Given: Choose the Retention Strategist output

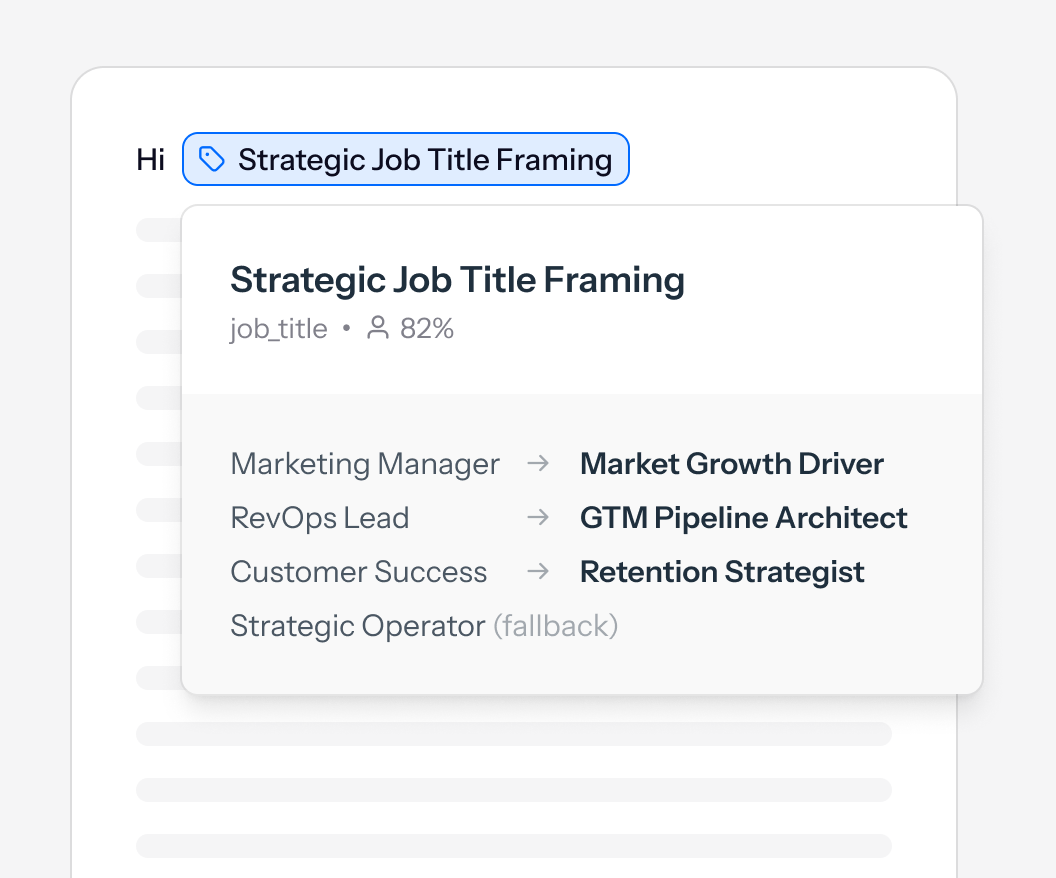Looking at the screenshot, I should pos(721,572).
